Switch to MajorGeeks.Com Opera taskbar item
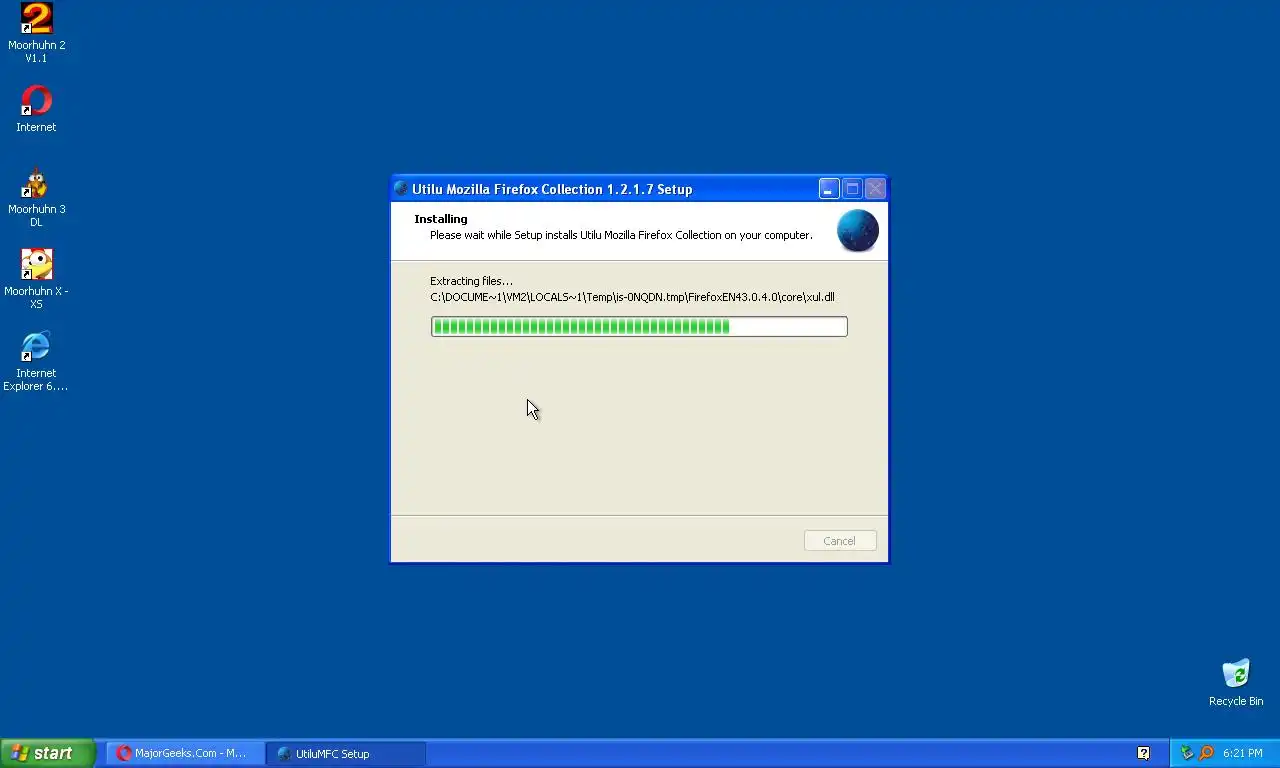The height and width of the screenshot is (768, 1280). [186, 753]
